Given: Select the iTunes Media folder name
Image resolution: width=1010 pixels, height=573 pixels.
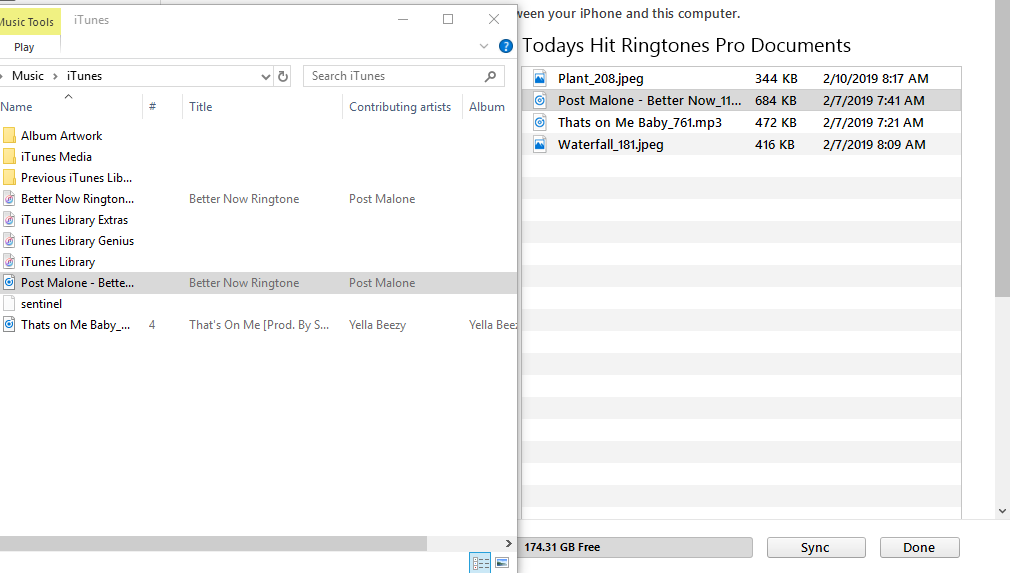Looking at the screenshot, I should (x=56, y=157).
